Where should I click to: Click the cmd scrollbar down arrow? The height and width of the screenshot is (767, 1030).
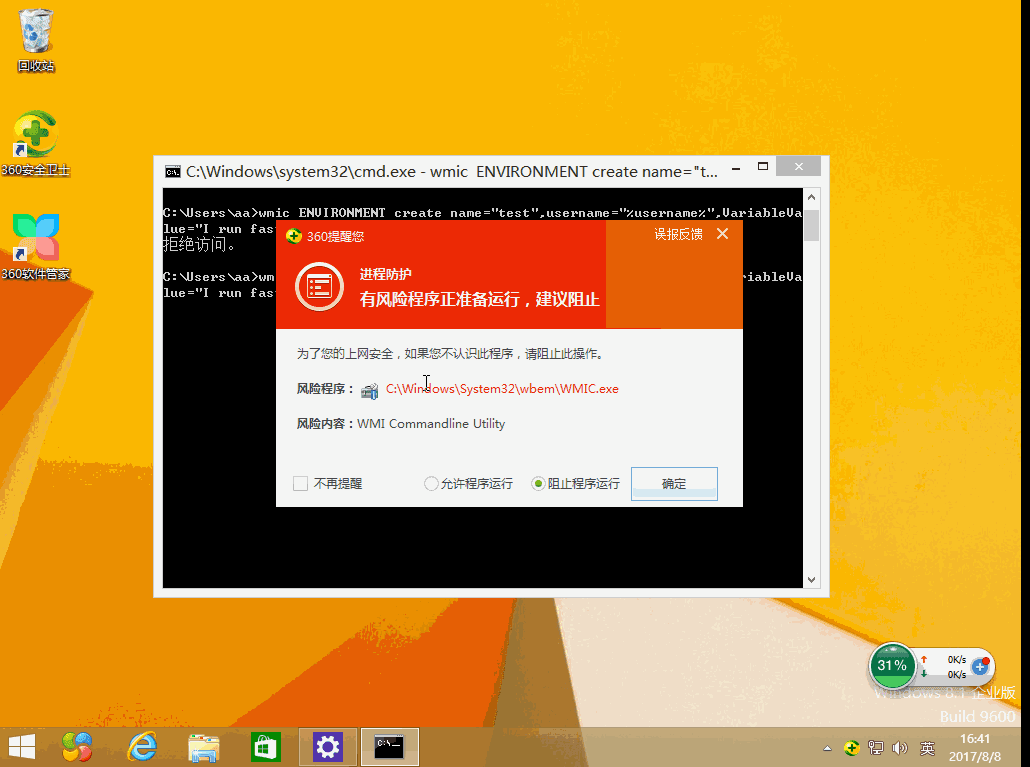point(811,580)
